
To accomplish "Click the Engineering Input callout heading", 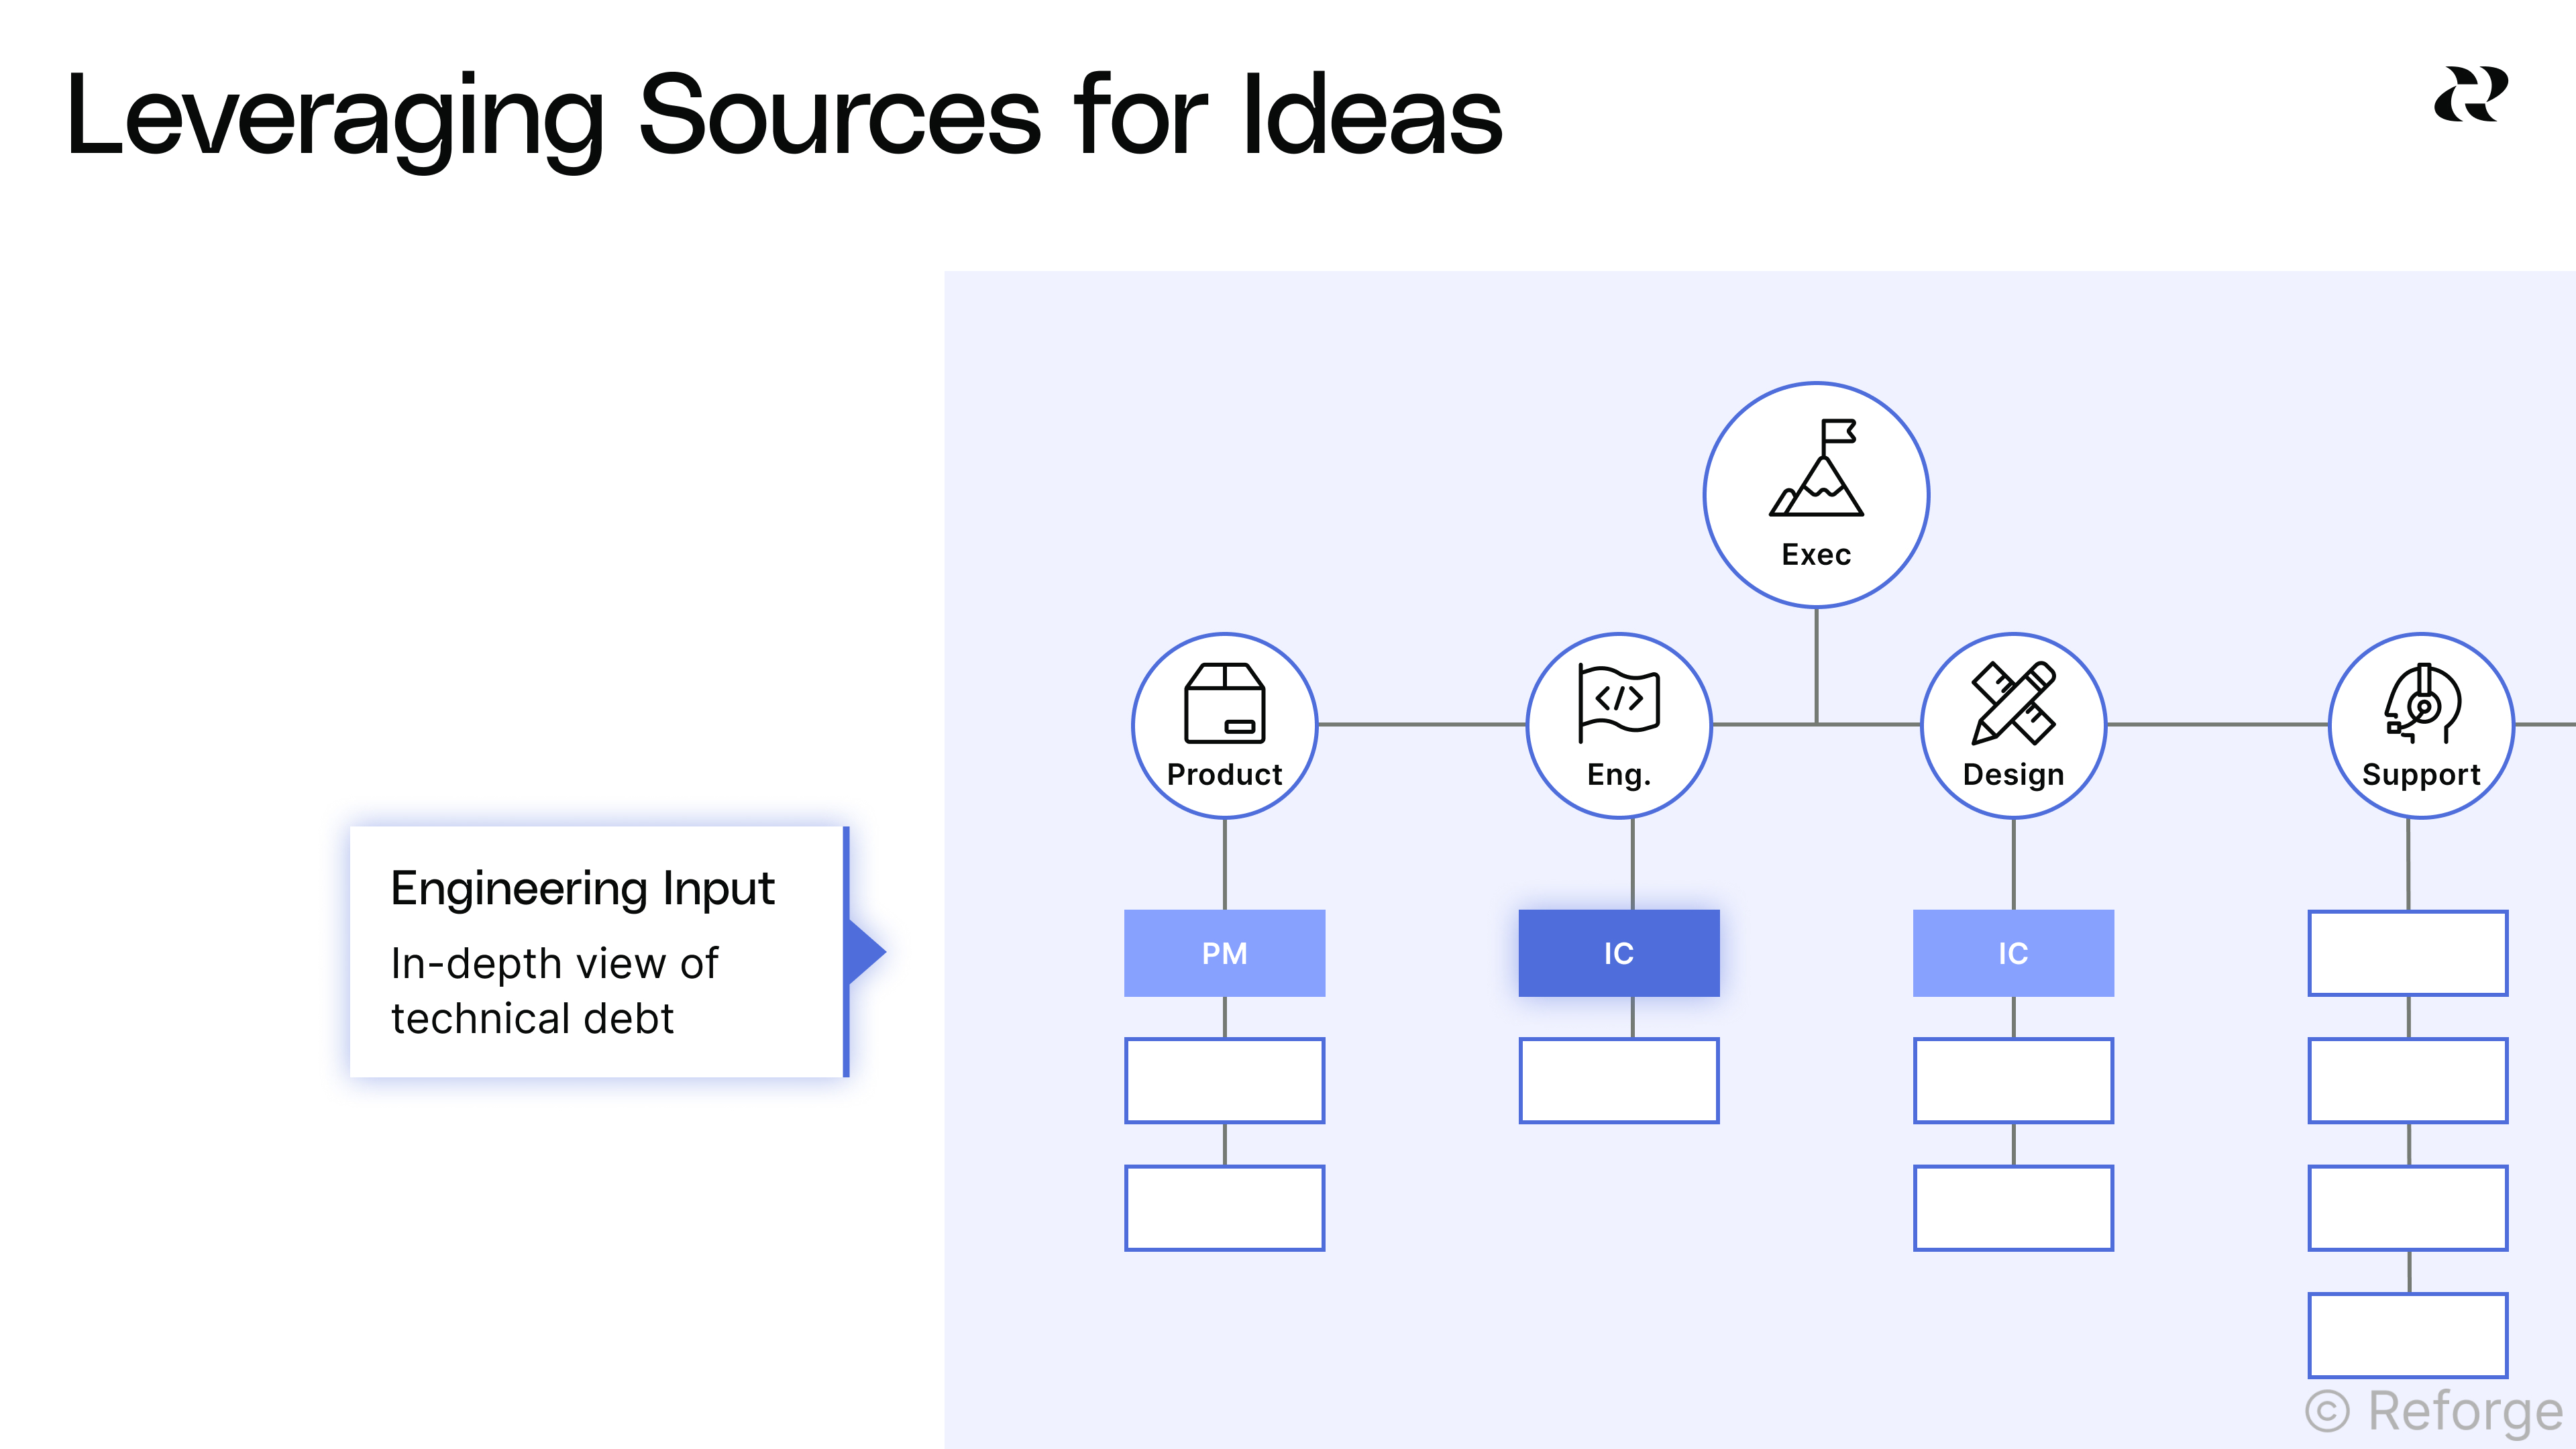I will tap(582, 888).
